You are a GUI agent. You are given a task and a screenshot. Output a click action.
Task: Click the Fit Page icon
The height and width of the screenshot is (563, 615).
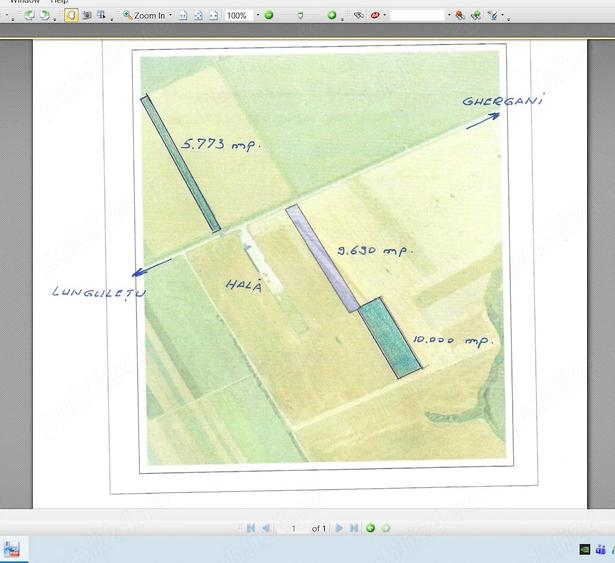(x=198, y=16)
